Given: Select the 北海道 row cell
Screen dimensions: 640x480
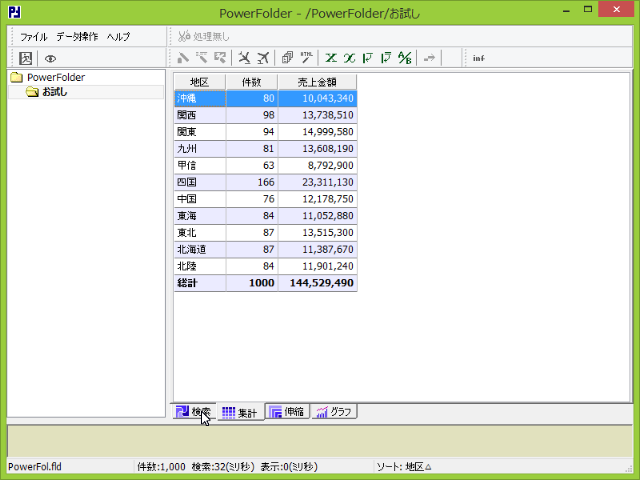Looking at the screenshot, I should (x=200, y=249).
